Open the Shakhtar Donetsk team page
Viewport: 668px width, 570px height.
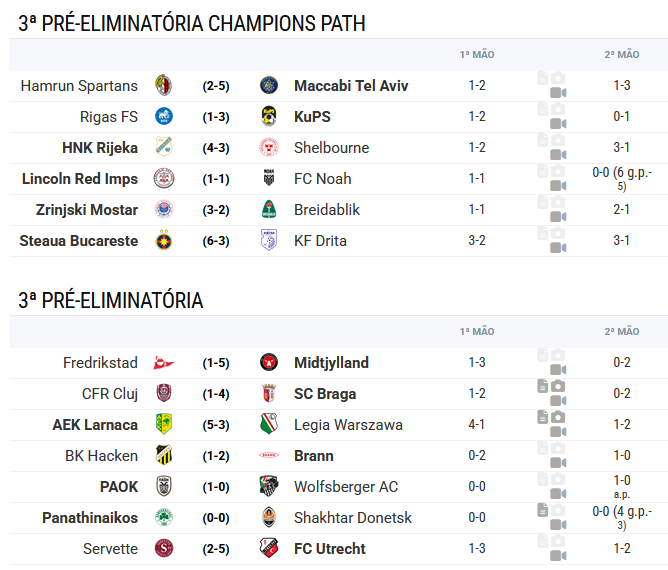353,518
